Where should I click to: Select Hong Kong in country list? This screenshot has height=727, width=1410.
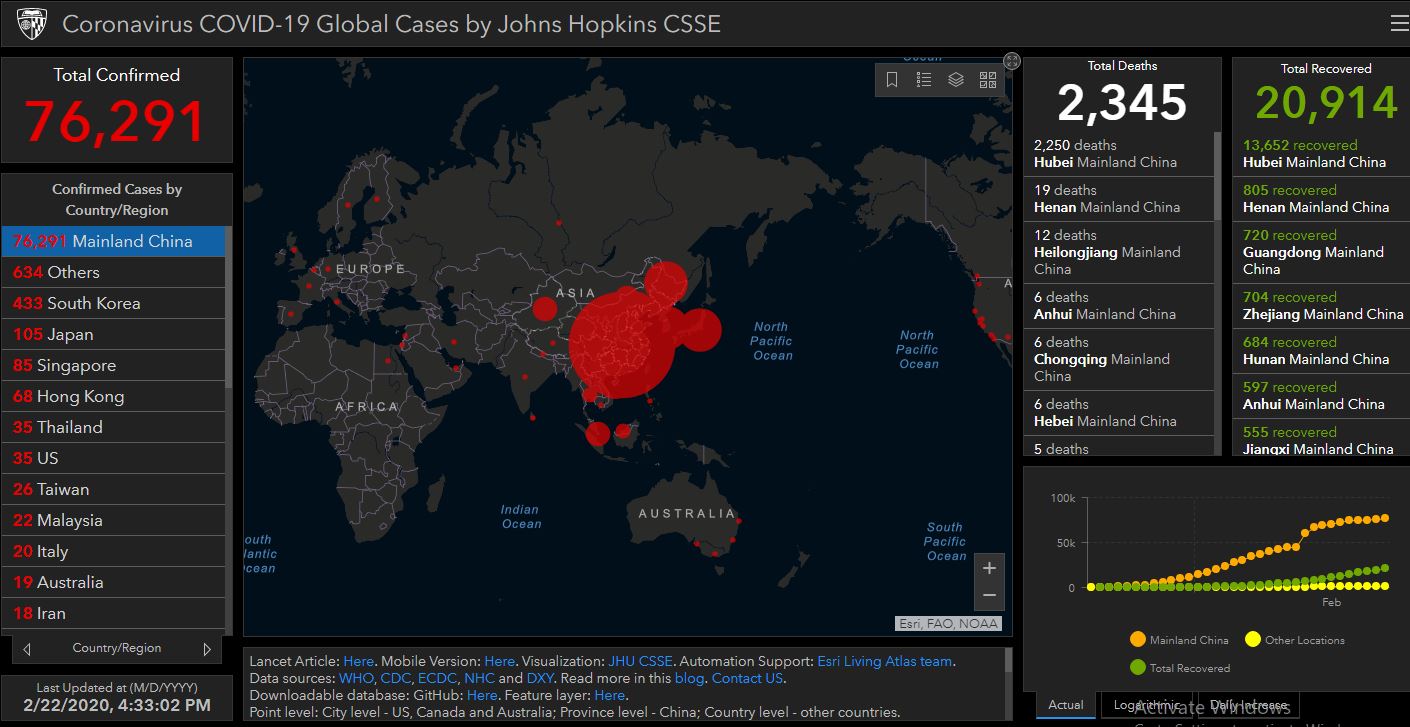[114, 396]
